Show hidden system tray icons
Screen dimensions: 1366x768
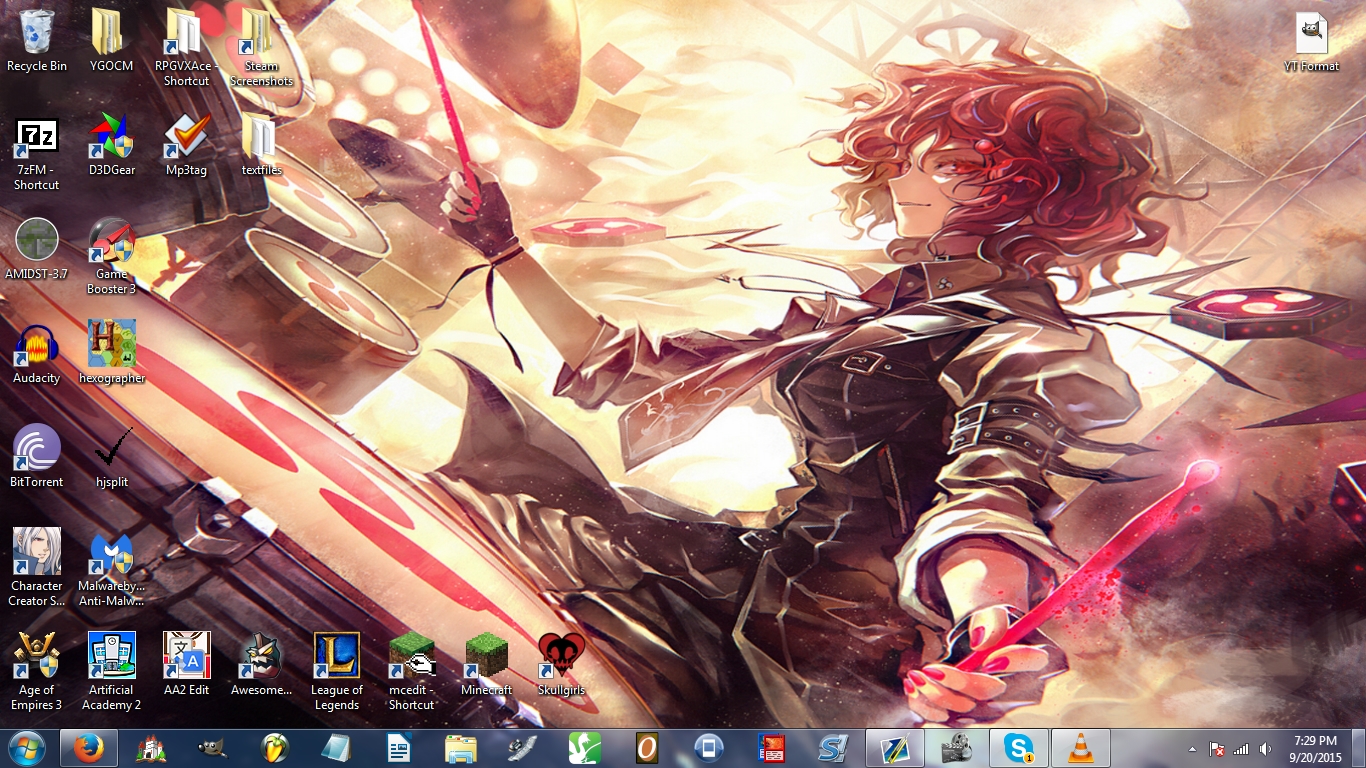tap(1192, 749)
